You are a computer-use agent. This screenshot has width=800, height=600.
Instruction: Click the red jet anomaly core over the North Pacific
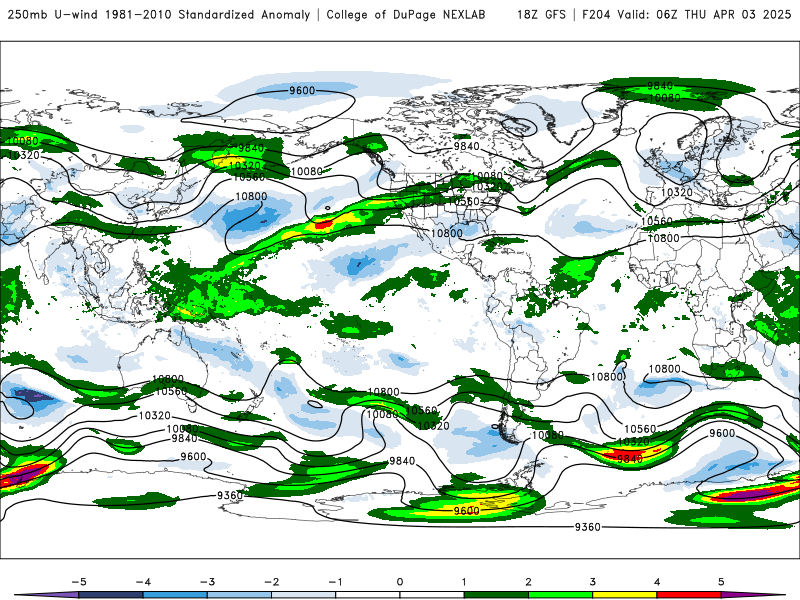click(x=323, y=223)
